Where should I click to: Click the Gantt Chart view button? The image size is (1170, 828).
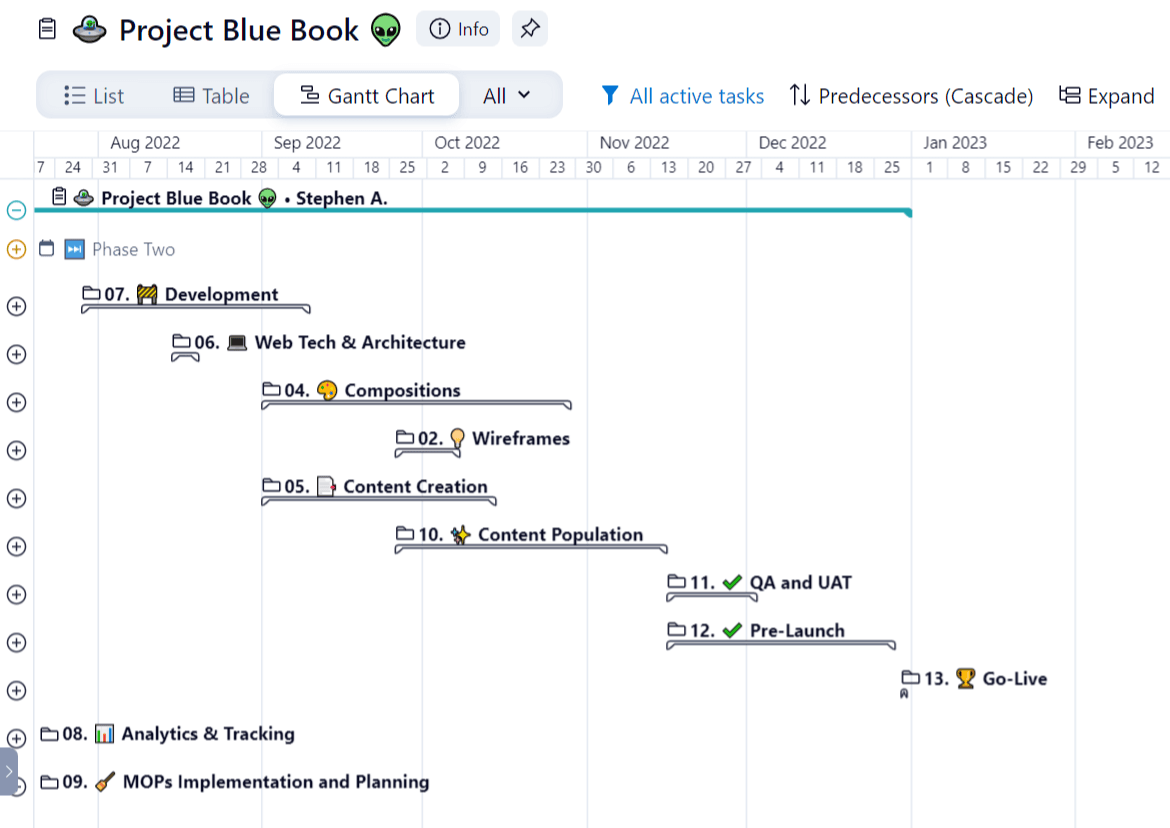point(366,95)
